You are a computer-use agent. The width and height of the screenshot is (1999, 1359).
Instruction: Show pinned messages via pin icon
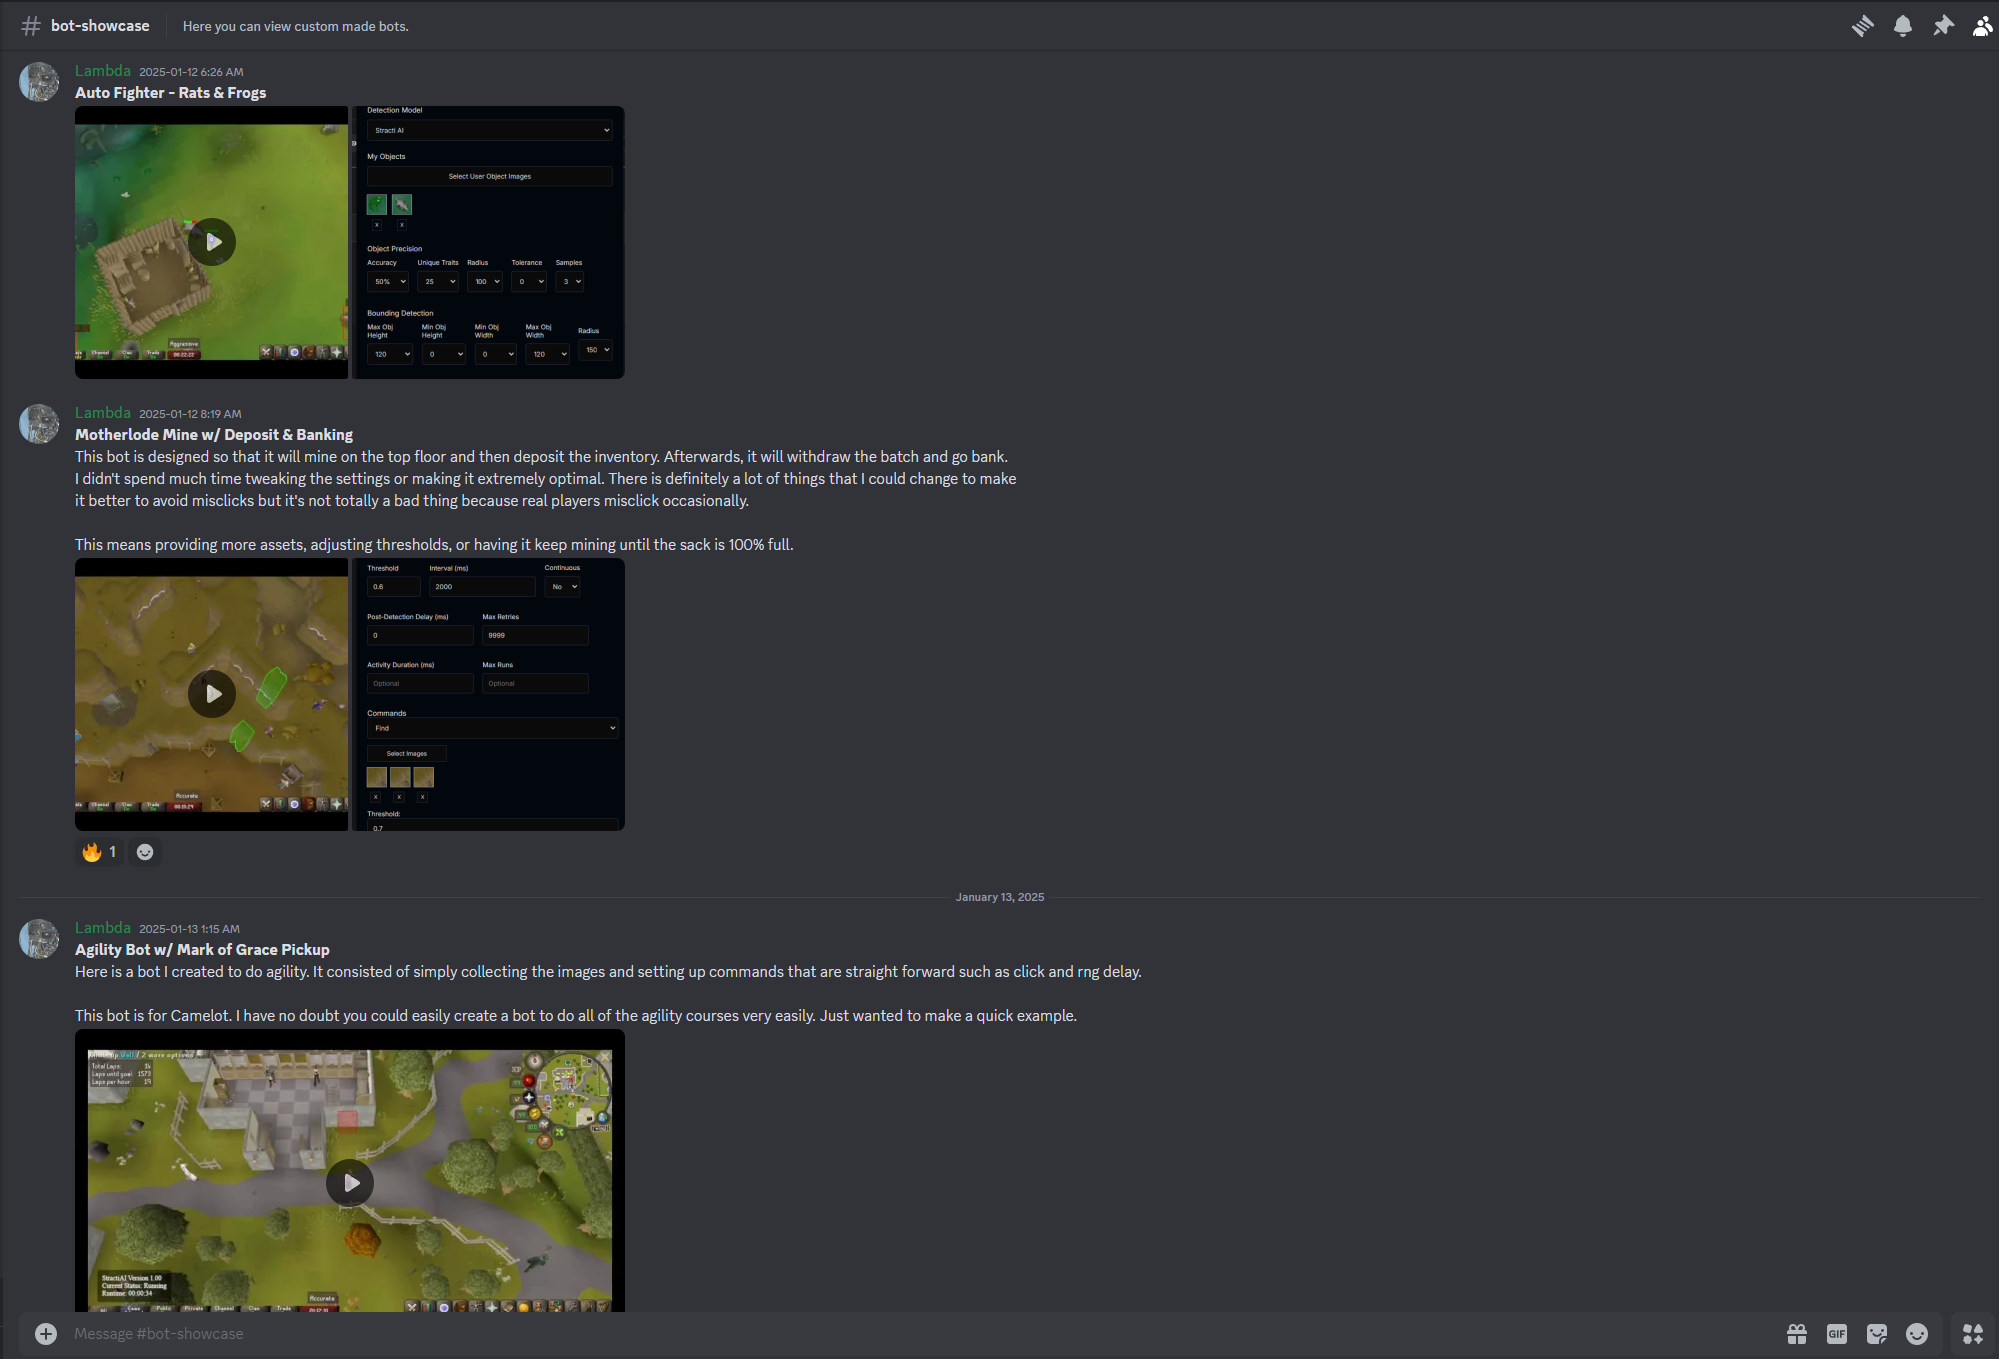pos(1943,26)
